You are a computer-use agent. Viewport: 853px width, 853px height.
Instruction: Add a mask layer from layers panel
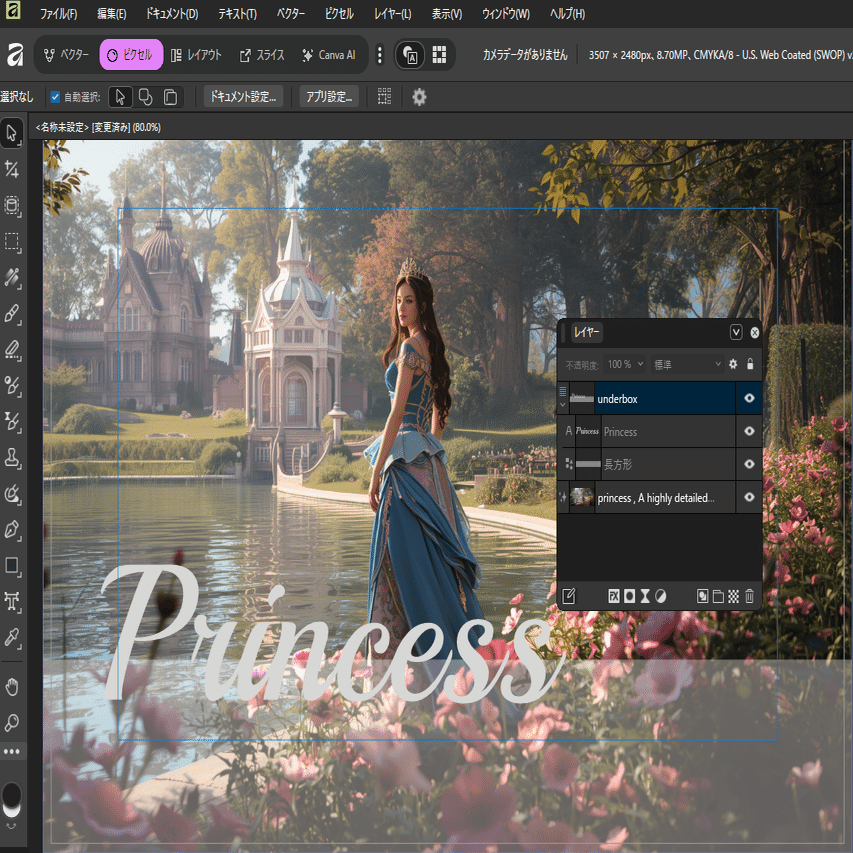pos(629,596)
